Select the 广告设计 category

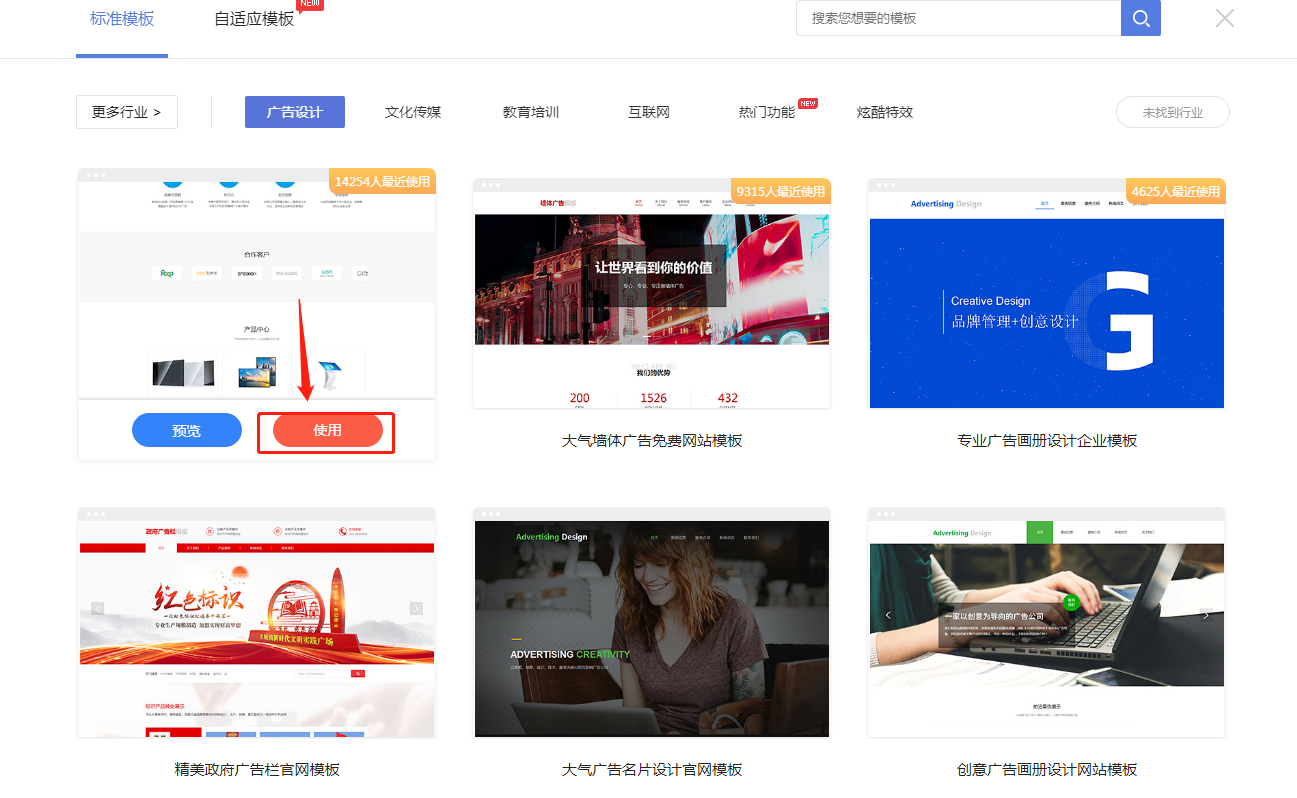click(295, 112)
